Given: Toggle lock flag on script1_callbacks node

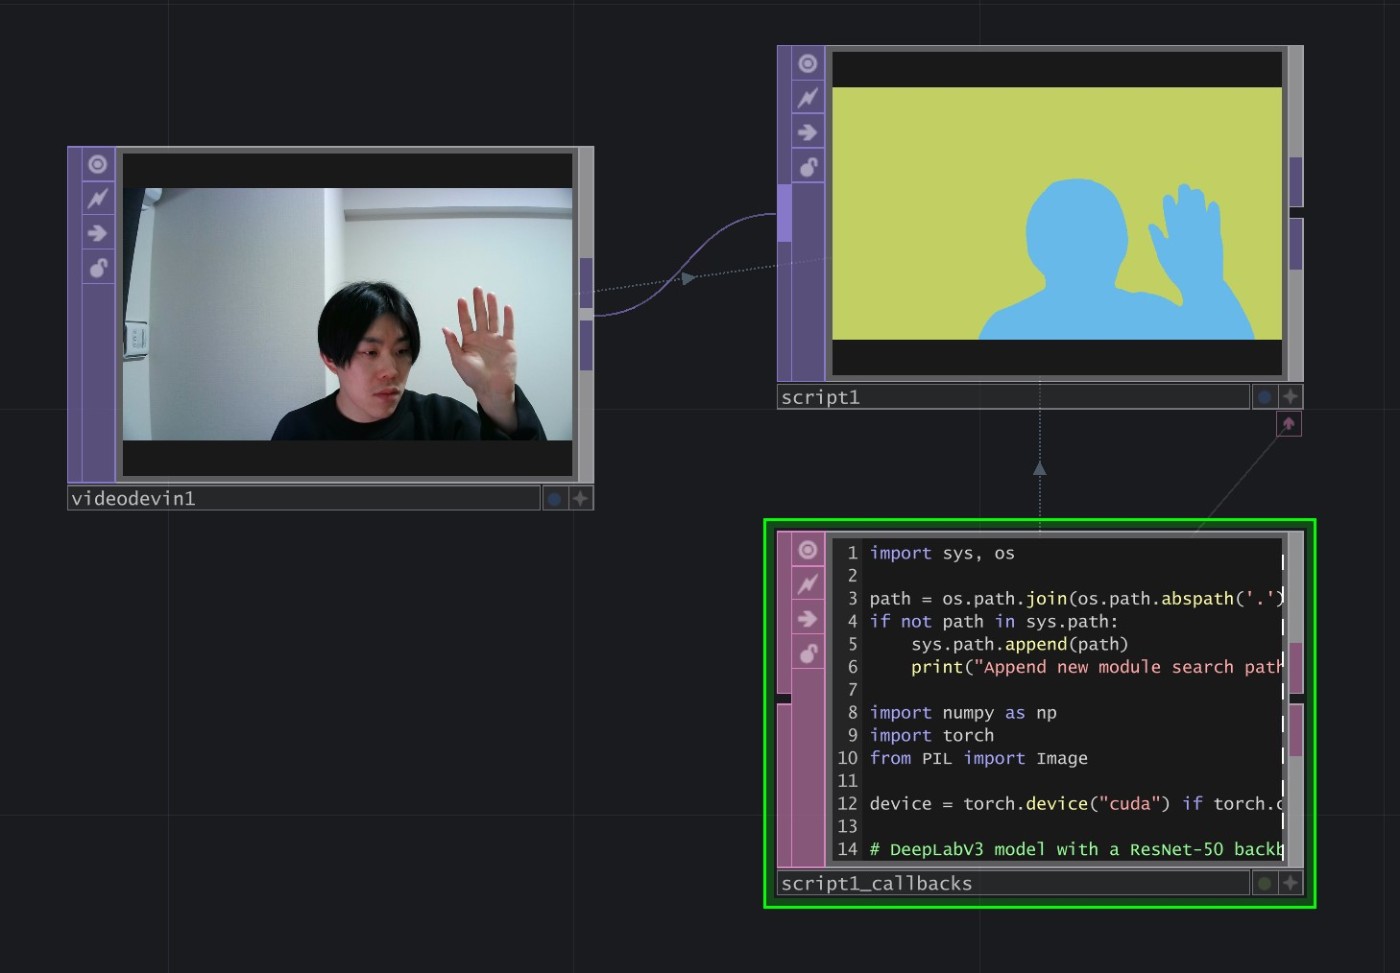Looking at the screenshot, I should click(808, 653).
